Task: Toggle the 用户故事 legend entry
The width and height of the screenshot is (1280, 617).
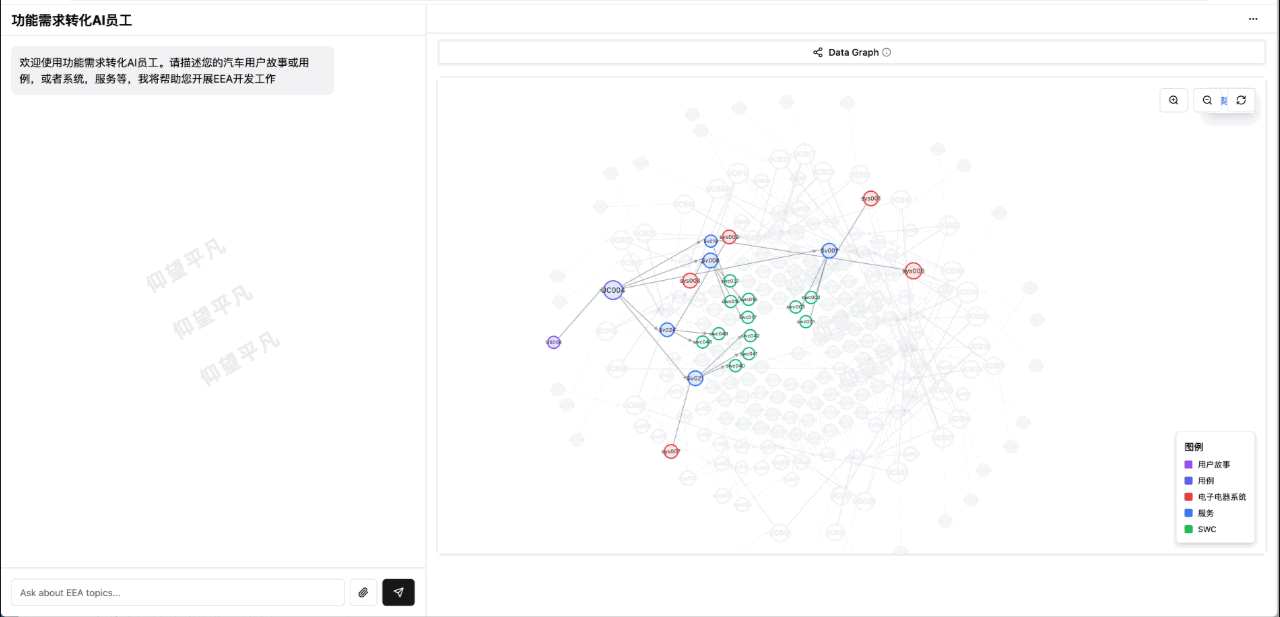Action: click(x=1215, y=464)
